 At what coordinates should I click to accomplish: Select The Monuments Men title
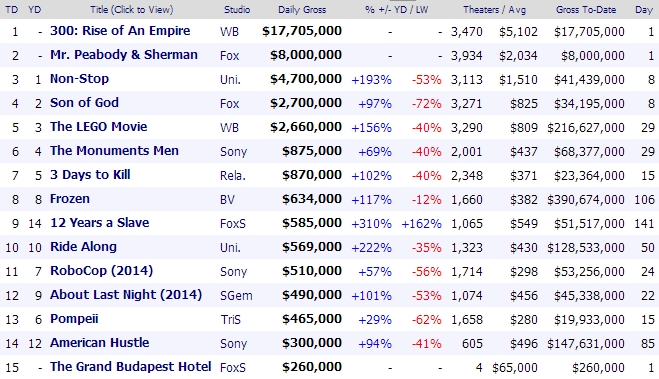[114, 150]
